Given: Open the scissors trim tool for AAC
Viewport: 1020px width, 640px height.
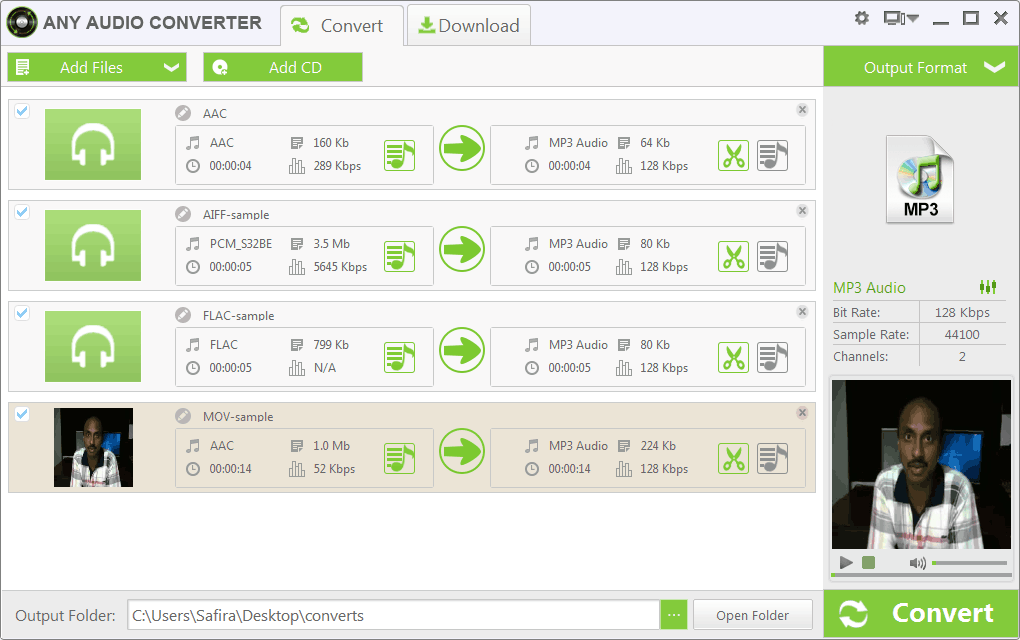Looking at the screenshot, I should point(734,155).
